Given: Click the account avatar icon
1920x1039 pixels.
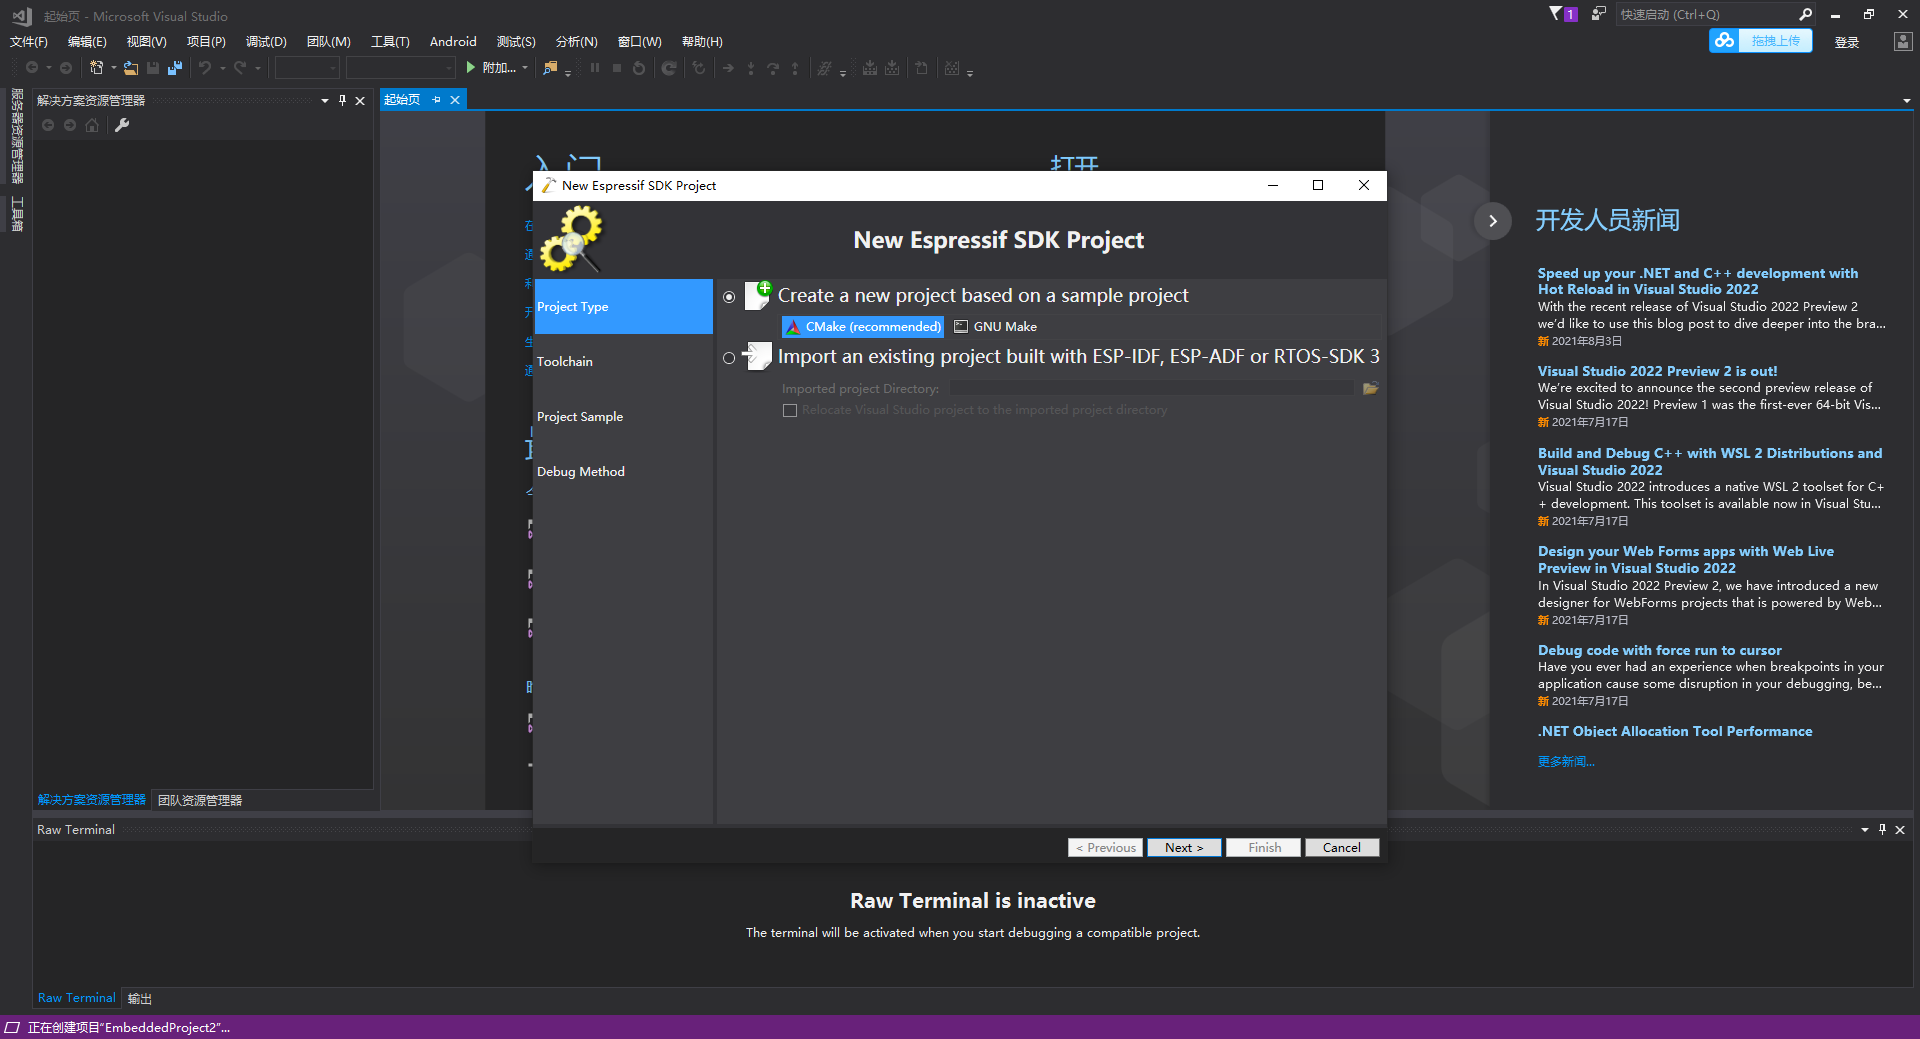Looking at the screenshot, I should 1902,41.
